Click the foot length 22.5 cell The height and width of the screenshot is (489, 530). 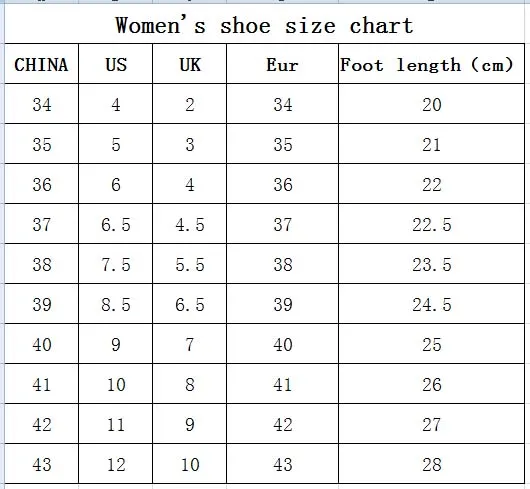[432, 224]
